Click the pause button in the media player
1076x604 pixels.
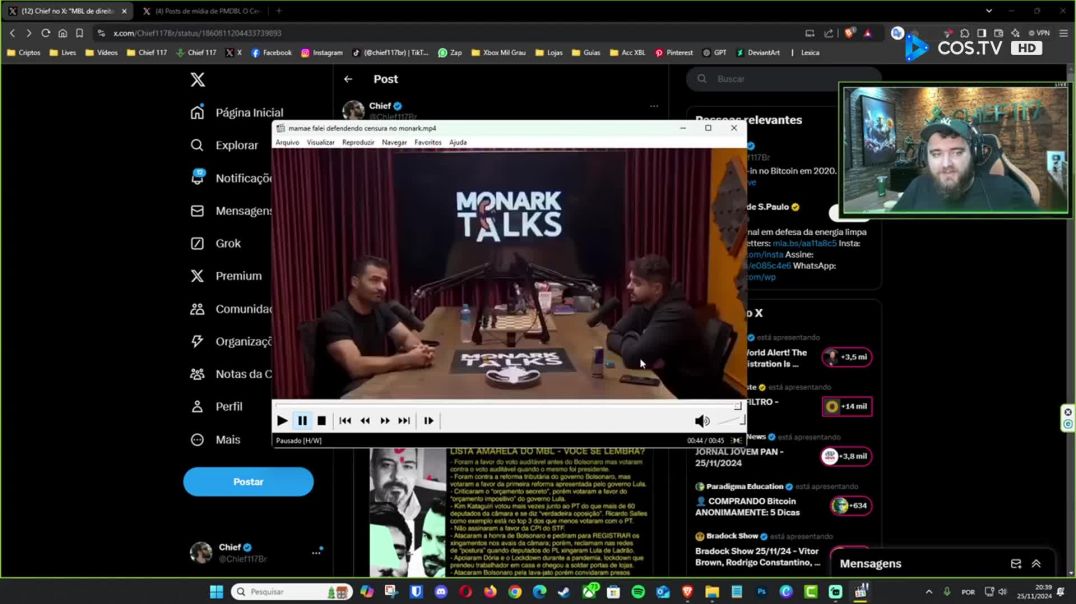302,420
